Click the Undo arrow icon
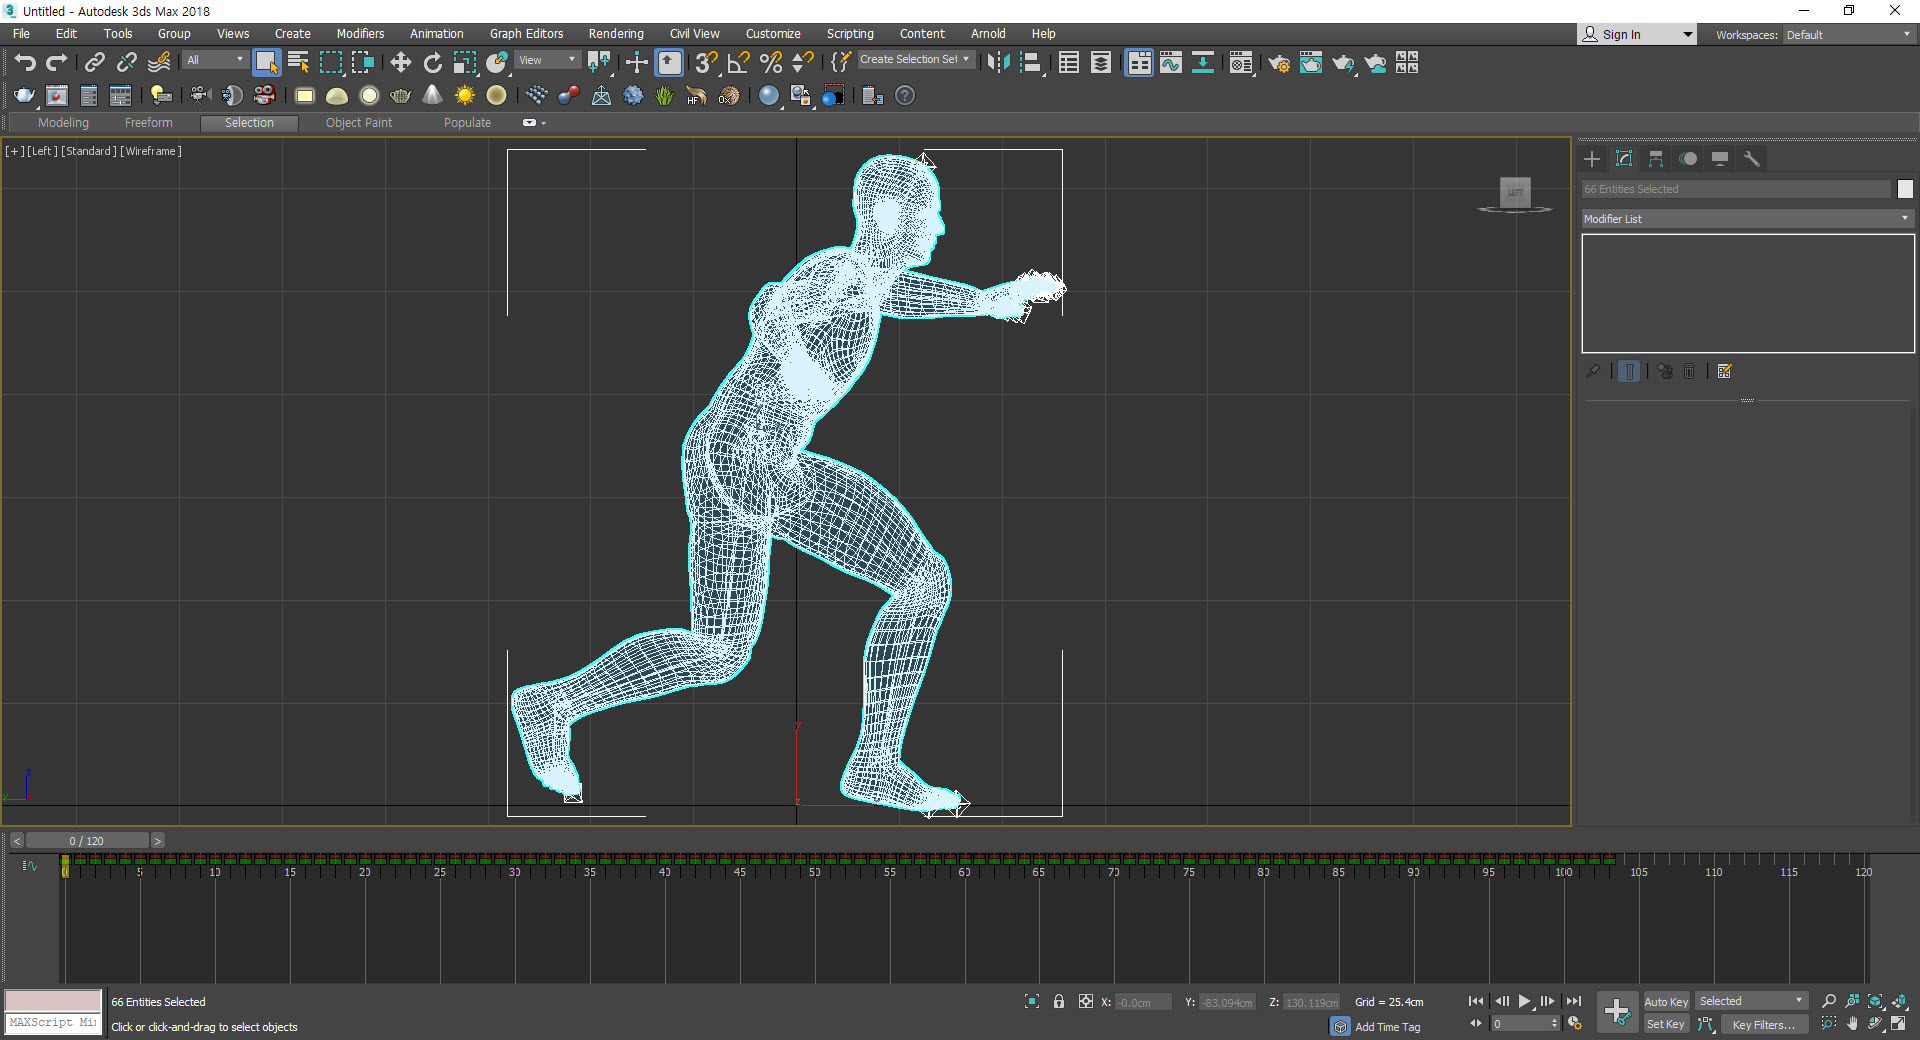1920x1040 pixels. (x=25, y=63)
